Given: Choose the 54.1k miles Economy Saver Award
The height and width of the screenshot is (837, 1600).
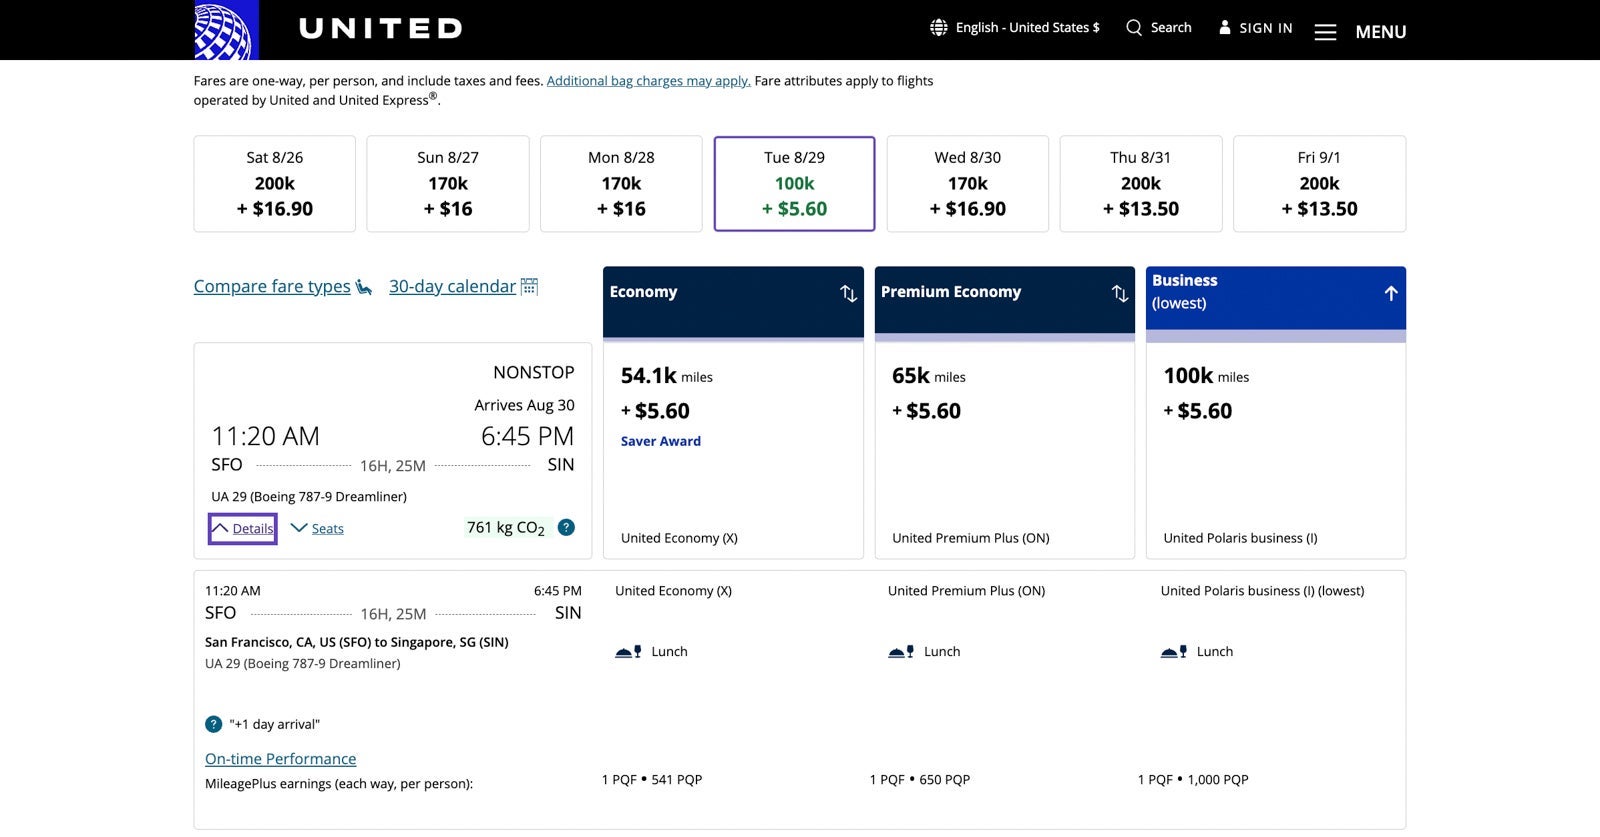Looking at the screenshot, I should [x=733, y=450].
